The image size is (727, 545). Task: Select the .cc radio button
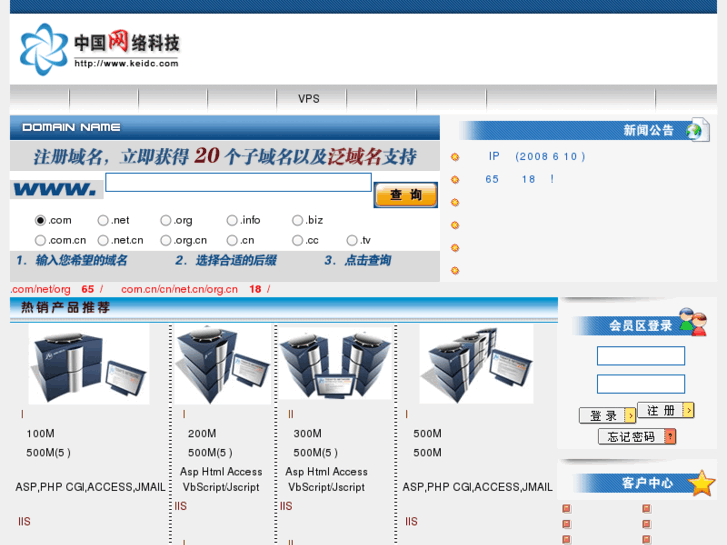pyautogui.click(x=297, y=240)
